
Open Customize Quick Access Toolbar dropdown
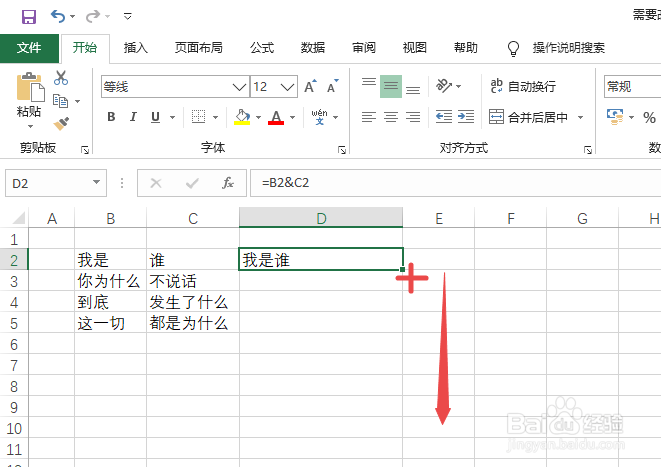127,16
